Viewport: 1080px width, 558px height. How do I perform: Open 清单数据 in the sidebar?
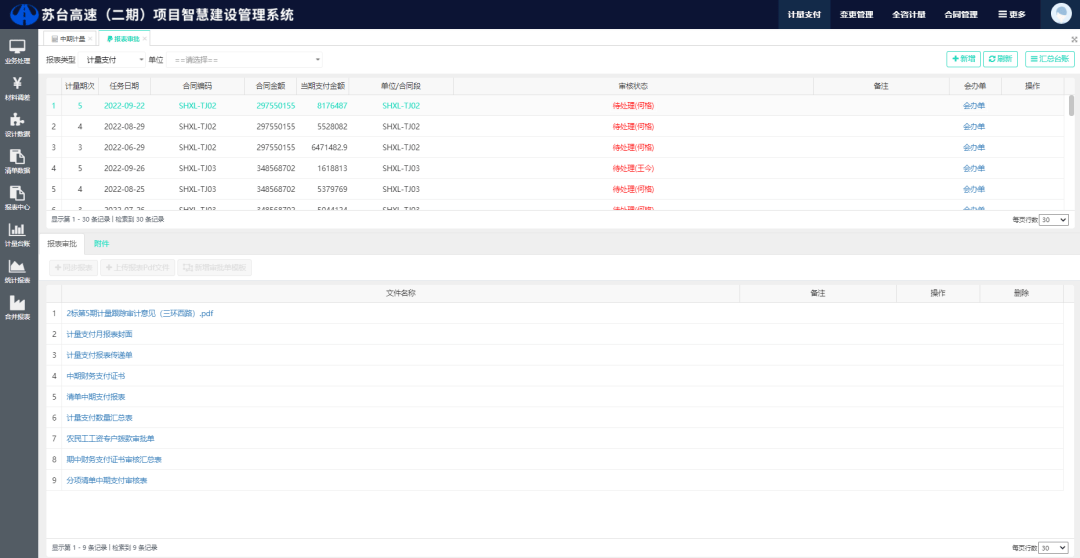click(18, 161)
